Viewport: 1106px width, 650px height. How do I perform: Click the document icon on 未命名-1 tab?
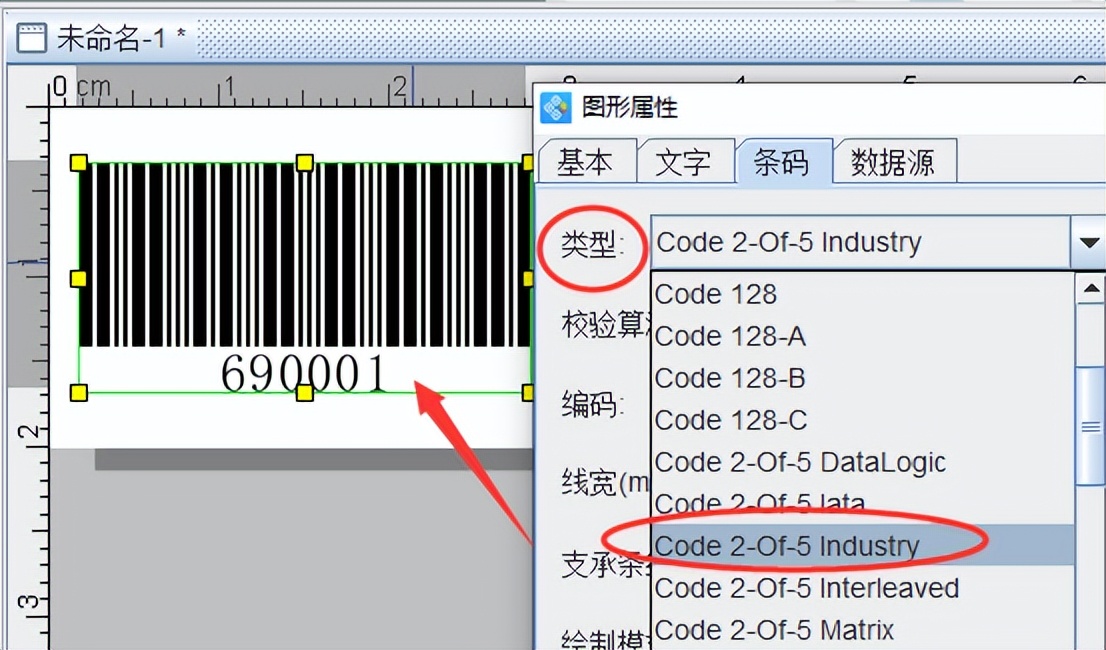click(x=34, y=37)
